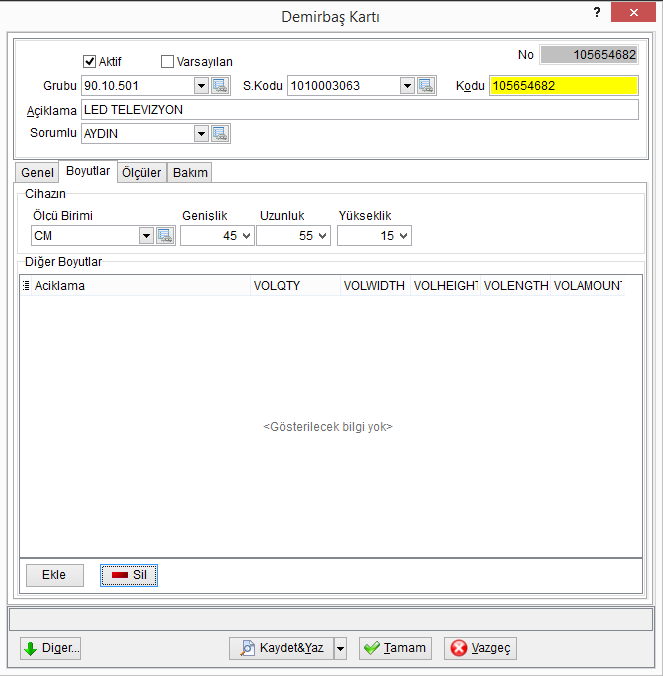Screen dimensions: 663x676
Task: Close the Demirbaş Kartı window
Action: (633, 12)
